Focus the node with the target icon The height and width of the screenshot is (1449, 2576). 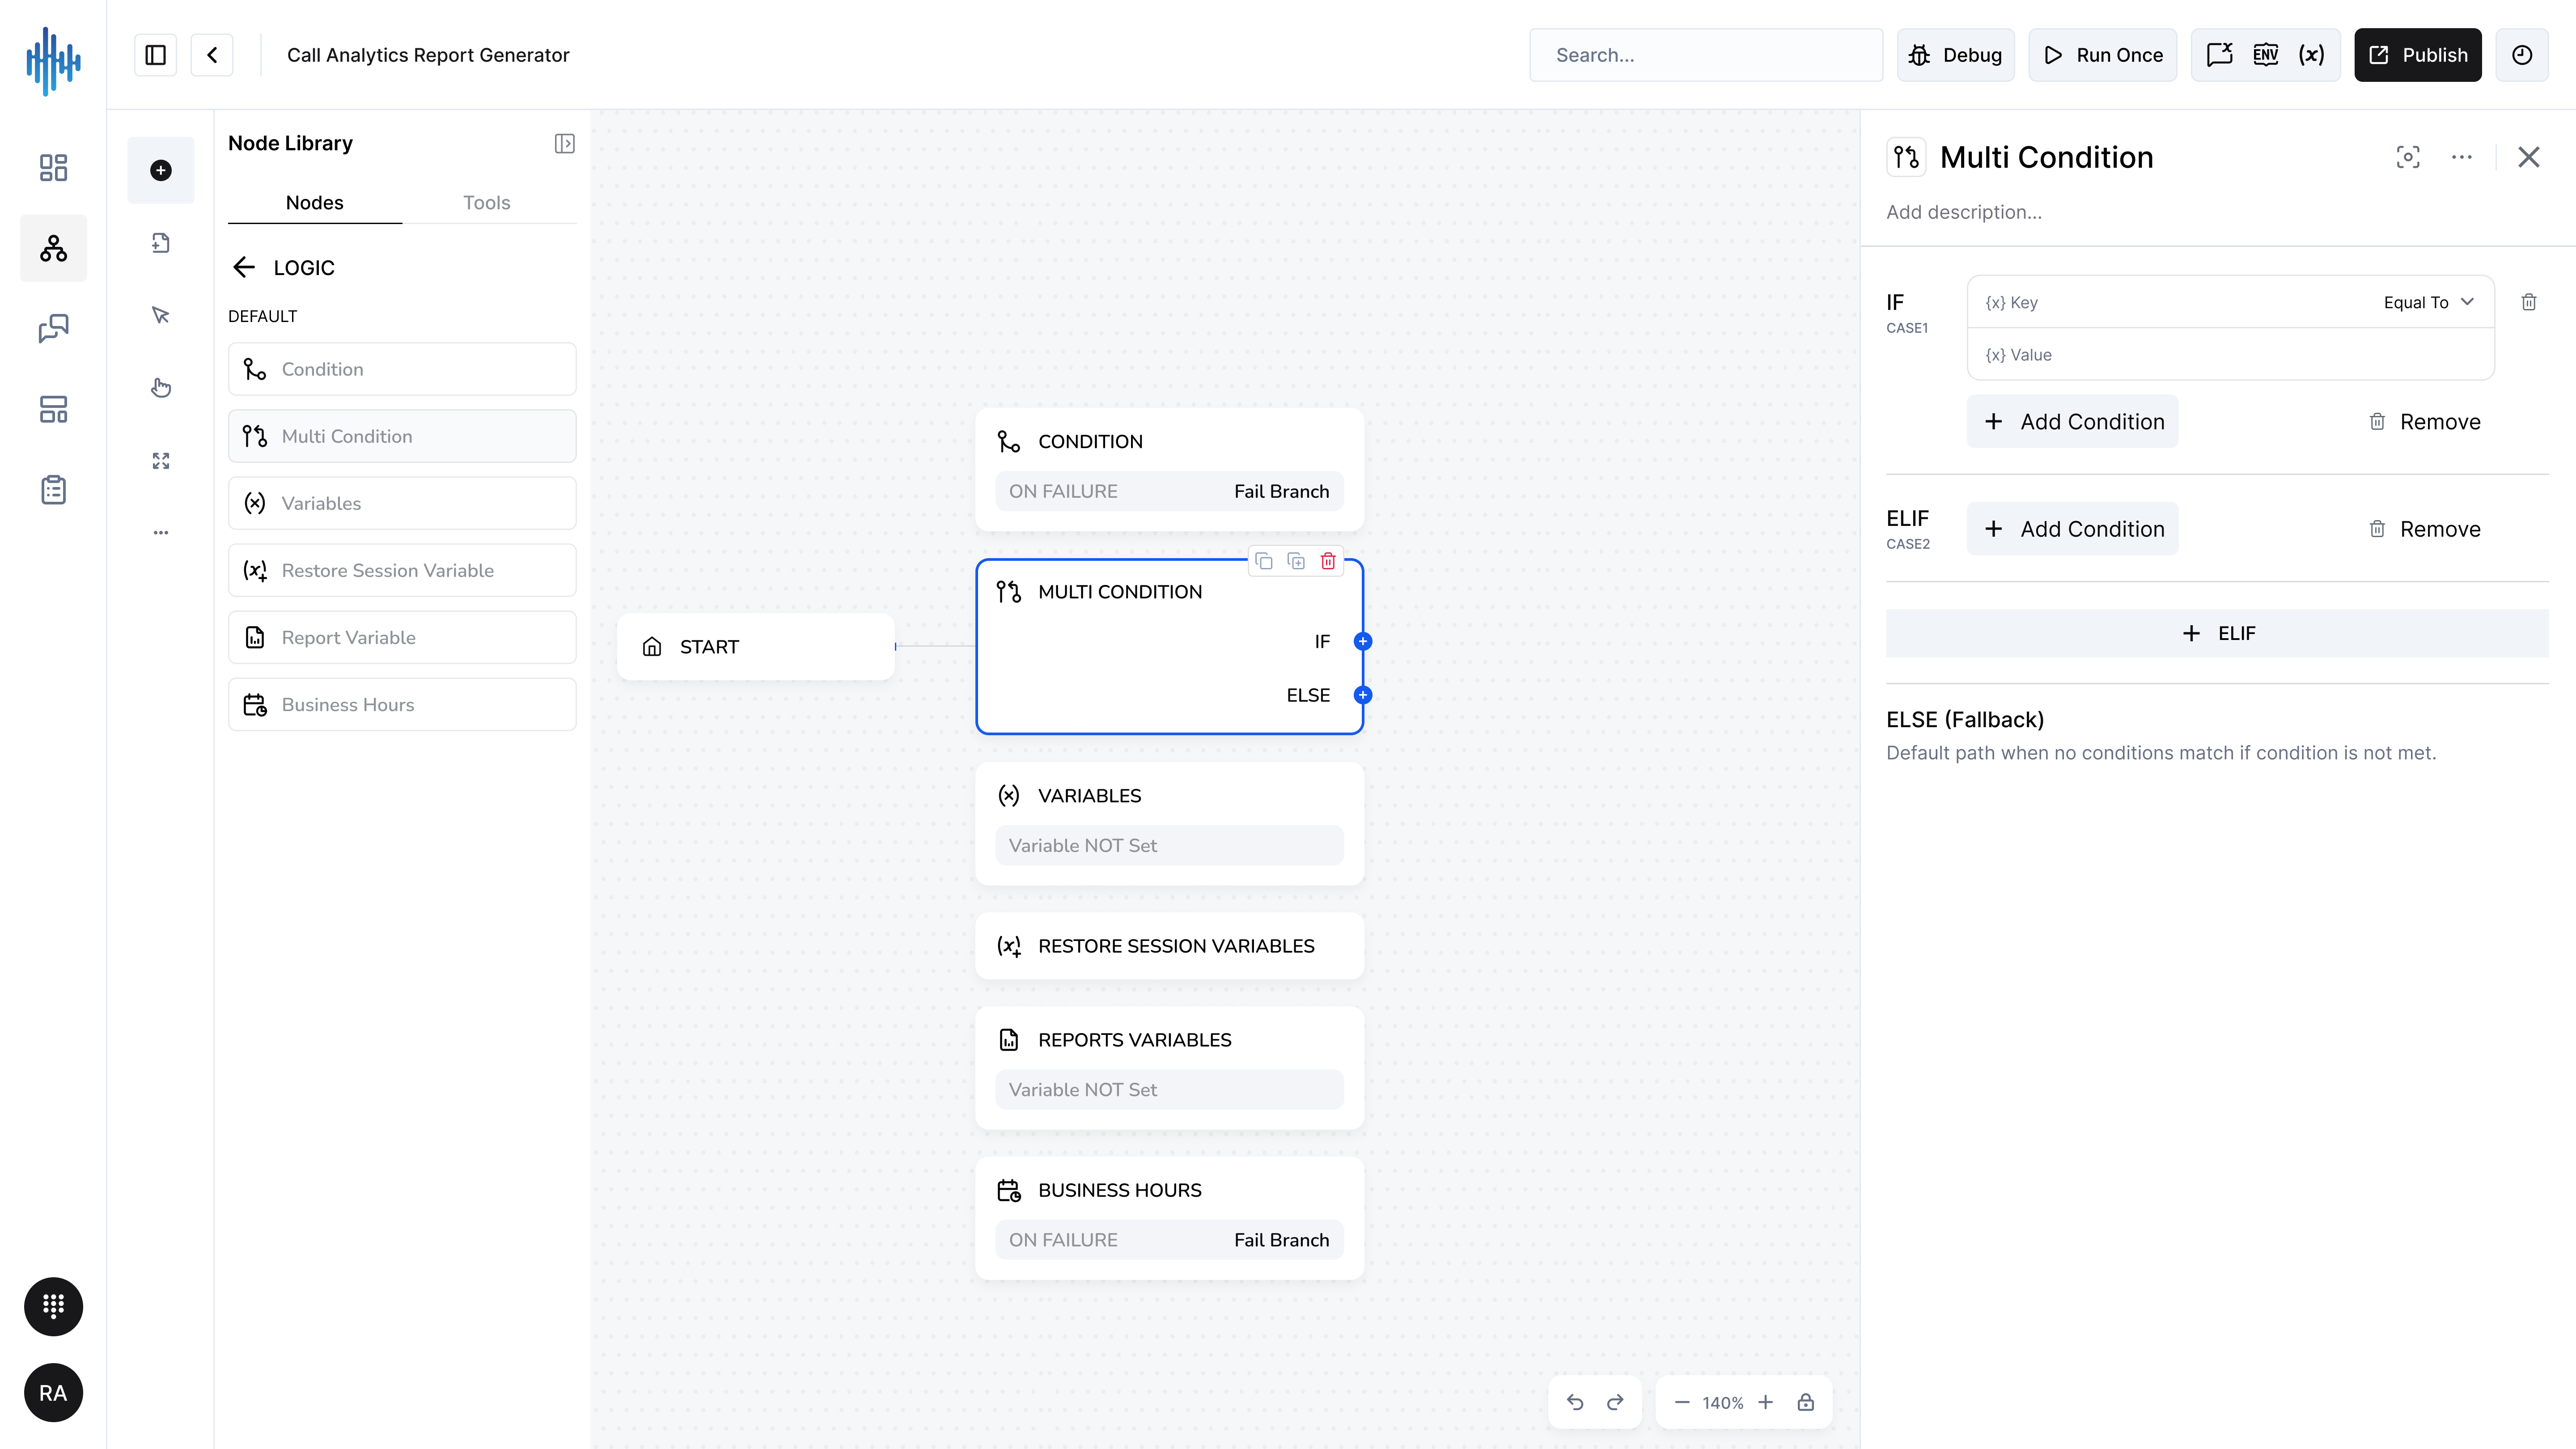tap(2408, 157)
